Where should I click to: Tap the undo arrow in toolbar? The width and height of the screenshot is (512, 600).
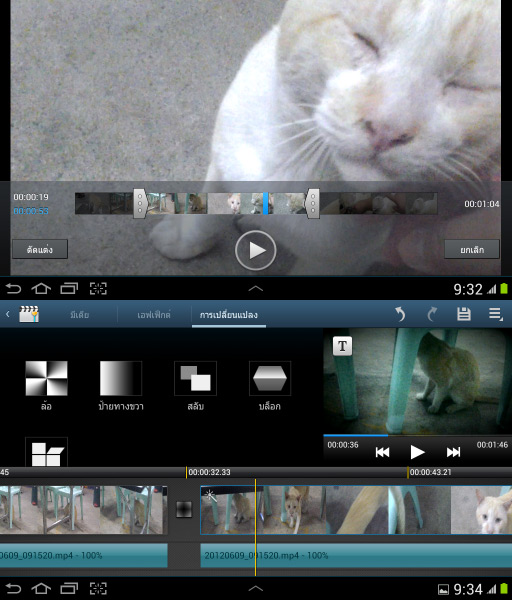coord(400,314)
